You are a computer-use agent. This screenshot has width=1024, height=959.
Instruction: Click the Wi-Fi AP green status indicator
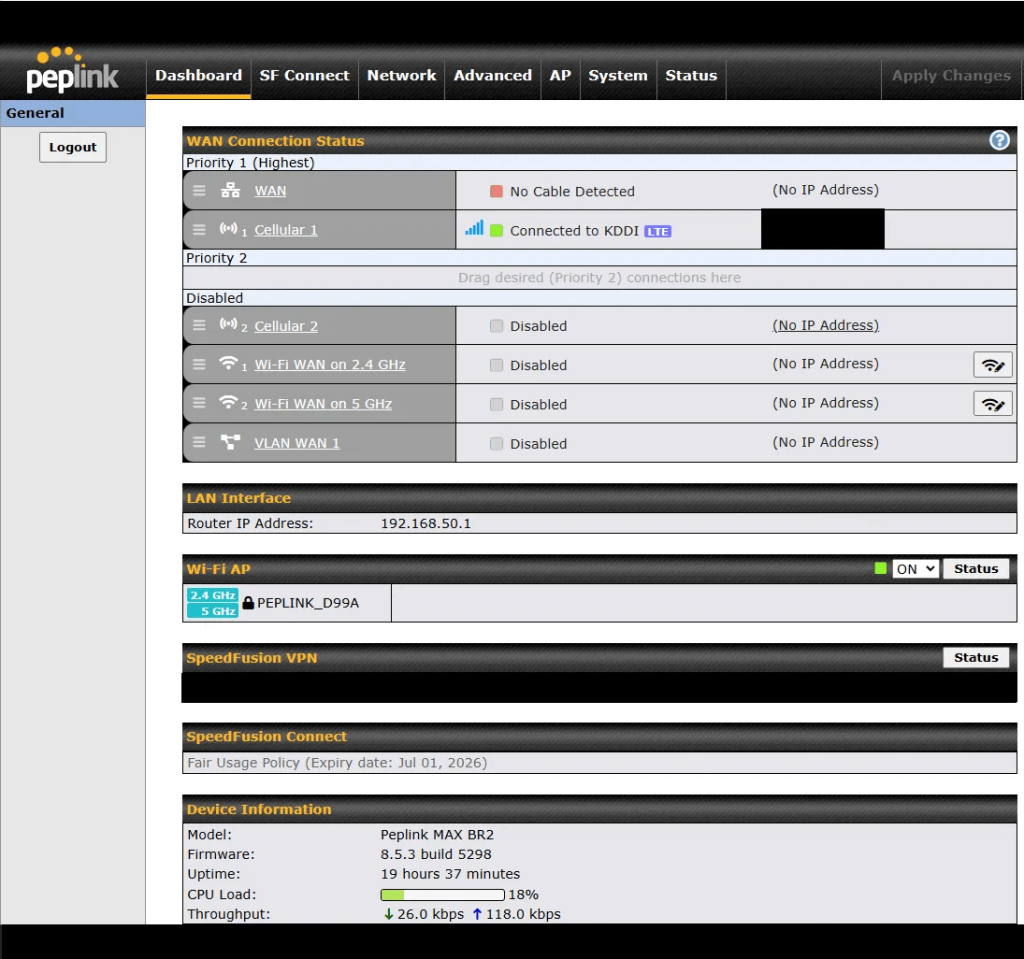(880, 569)
